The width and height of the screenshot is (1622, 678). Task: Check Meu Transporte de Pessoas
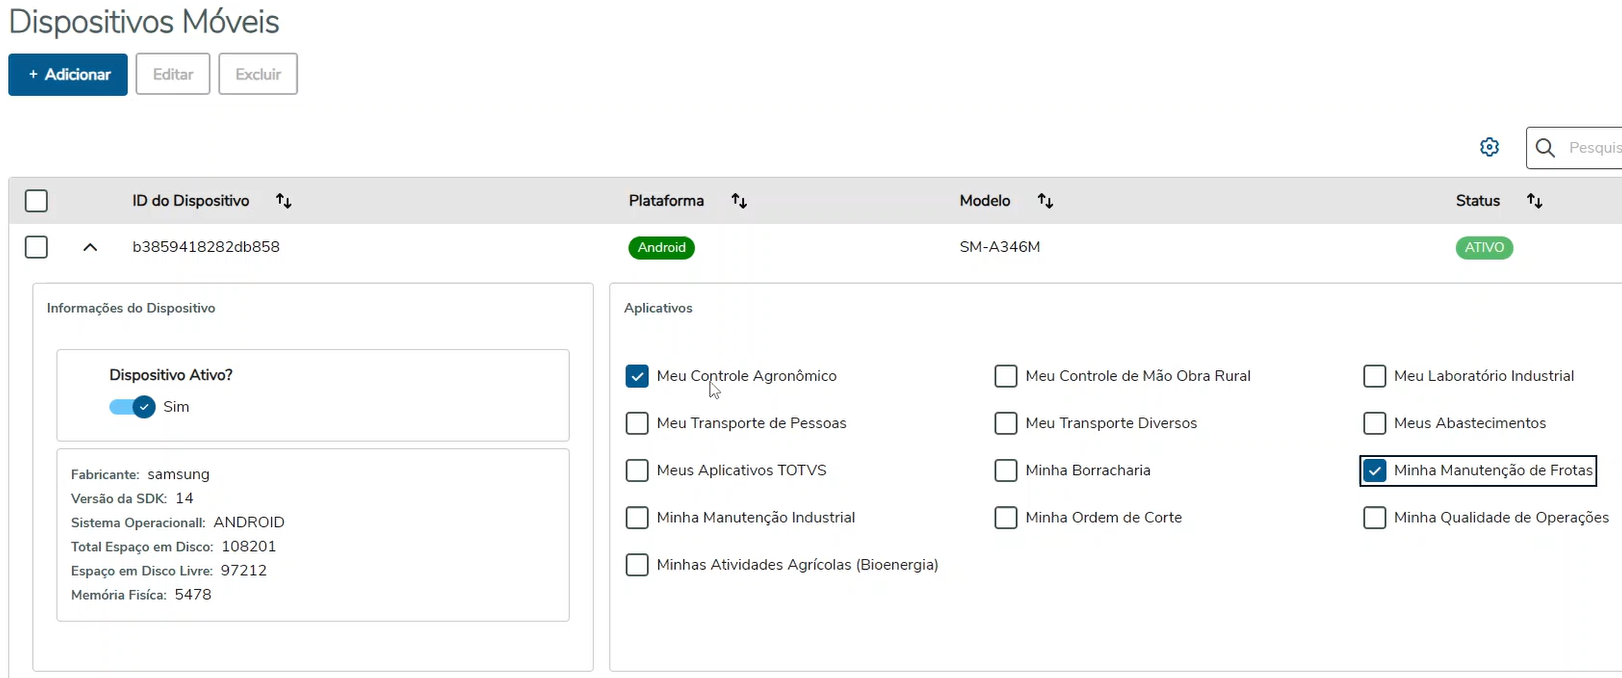click(637, 423)
